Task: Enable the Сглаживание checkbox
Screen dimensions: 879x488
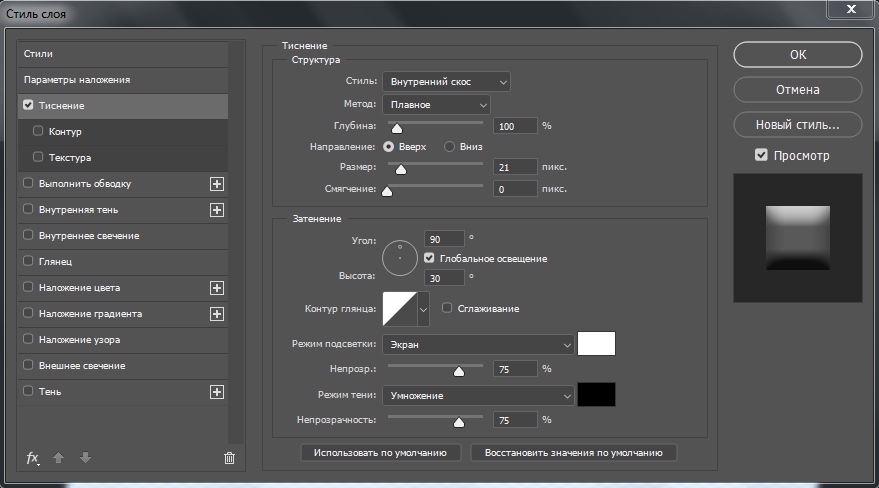Action: click(447, 308)
